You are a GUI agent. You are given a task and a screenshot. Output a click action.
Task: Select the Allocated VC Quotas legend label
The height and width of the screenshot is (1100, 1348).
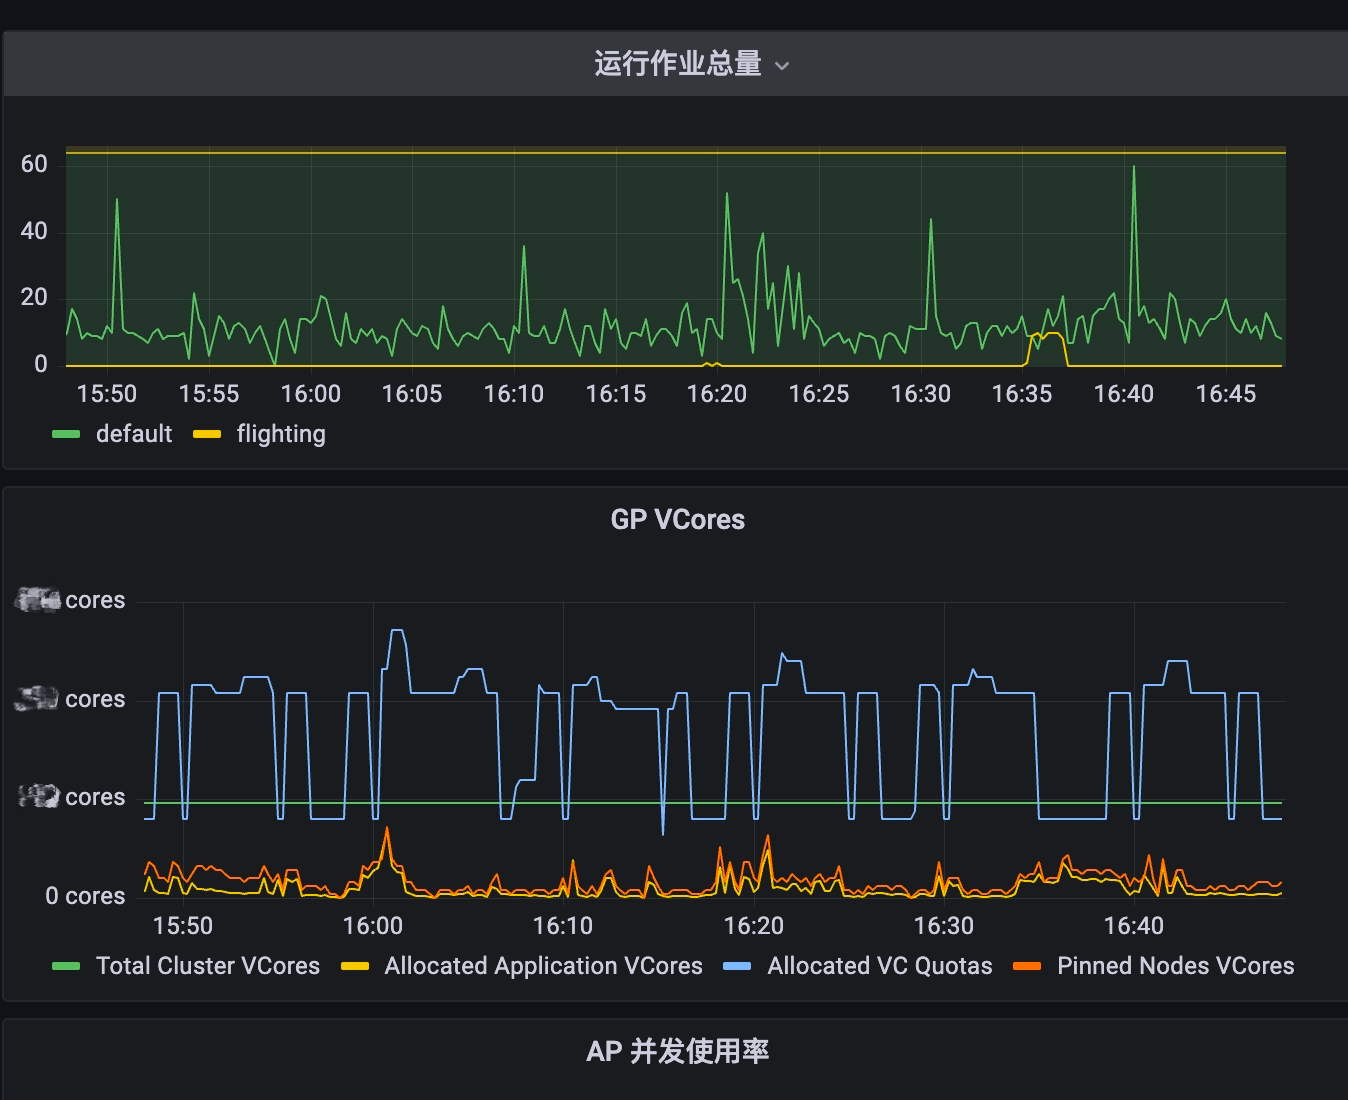pyautogui.click(x=880, y=966)
